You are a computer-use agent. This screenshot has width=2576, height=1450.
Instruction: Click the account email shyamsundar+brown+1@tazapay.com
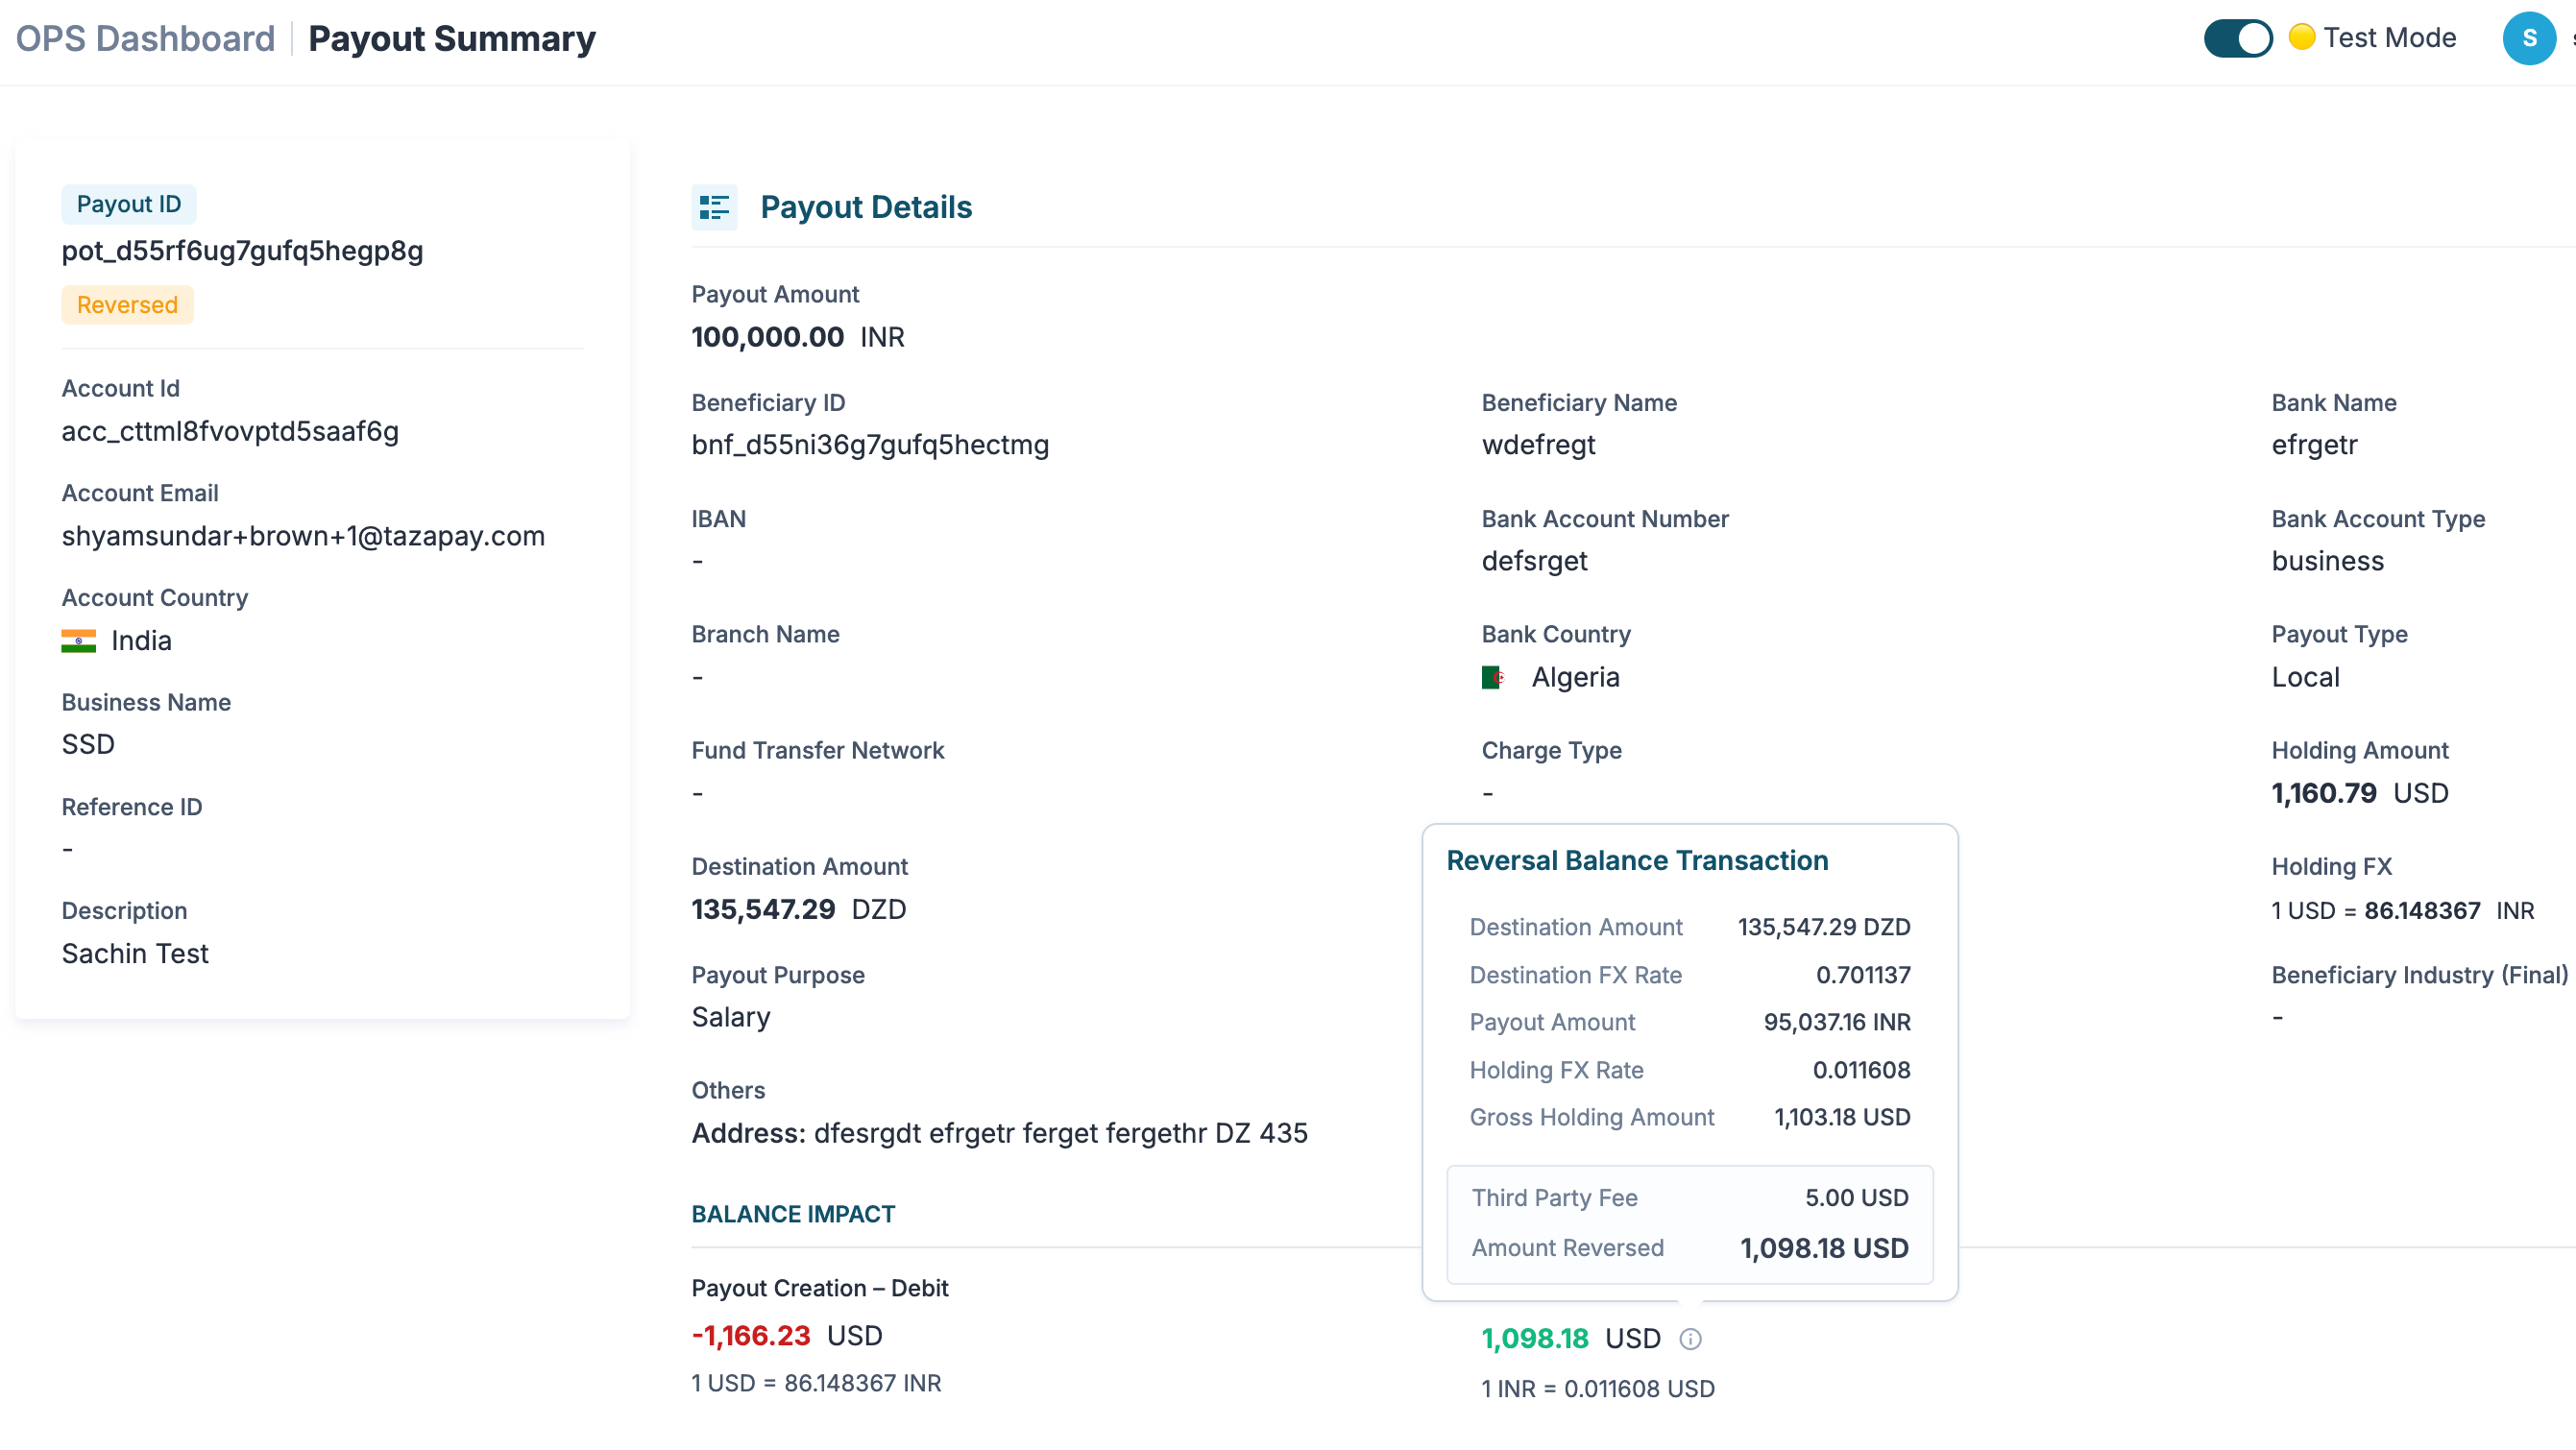(x=303, y=536)
